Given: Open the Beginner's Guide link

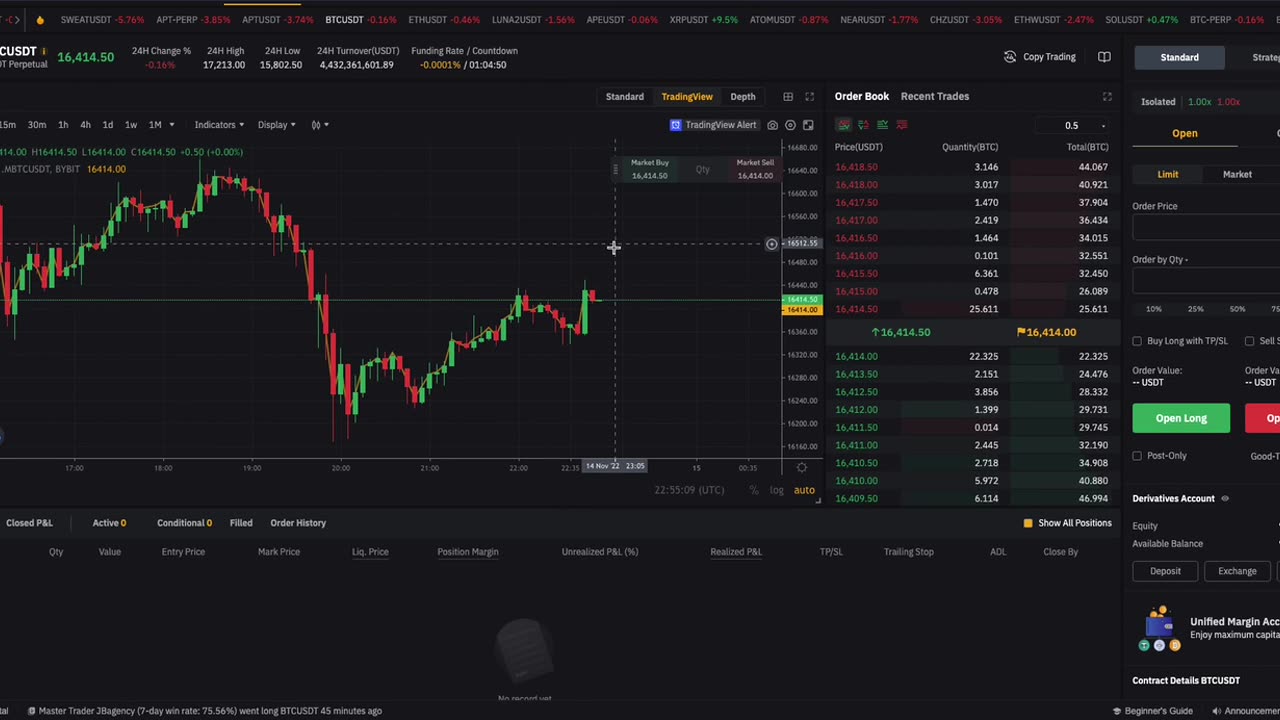Looking at the screenshot, I should click(1152, 711).
